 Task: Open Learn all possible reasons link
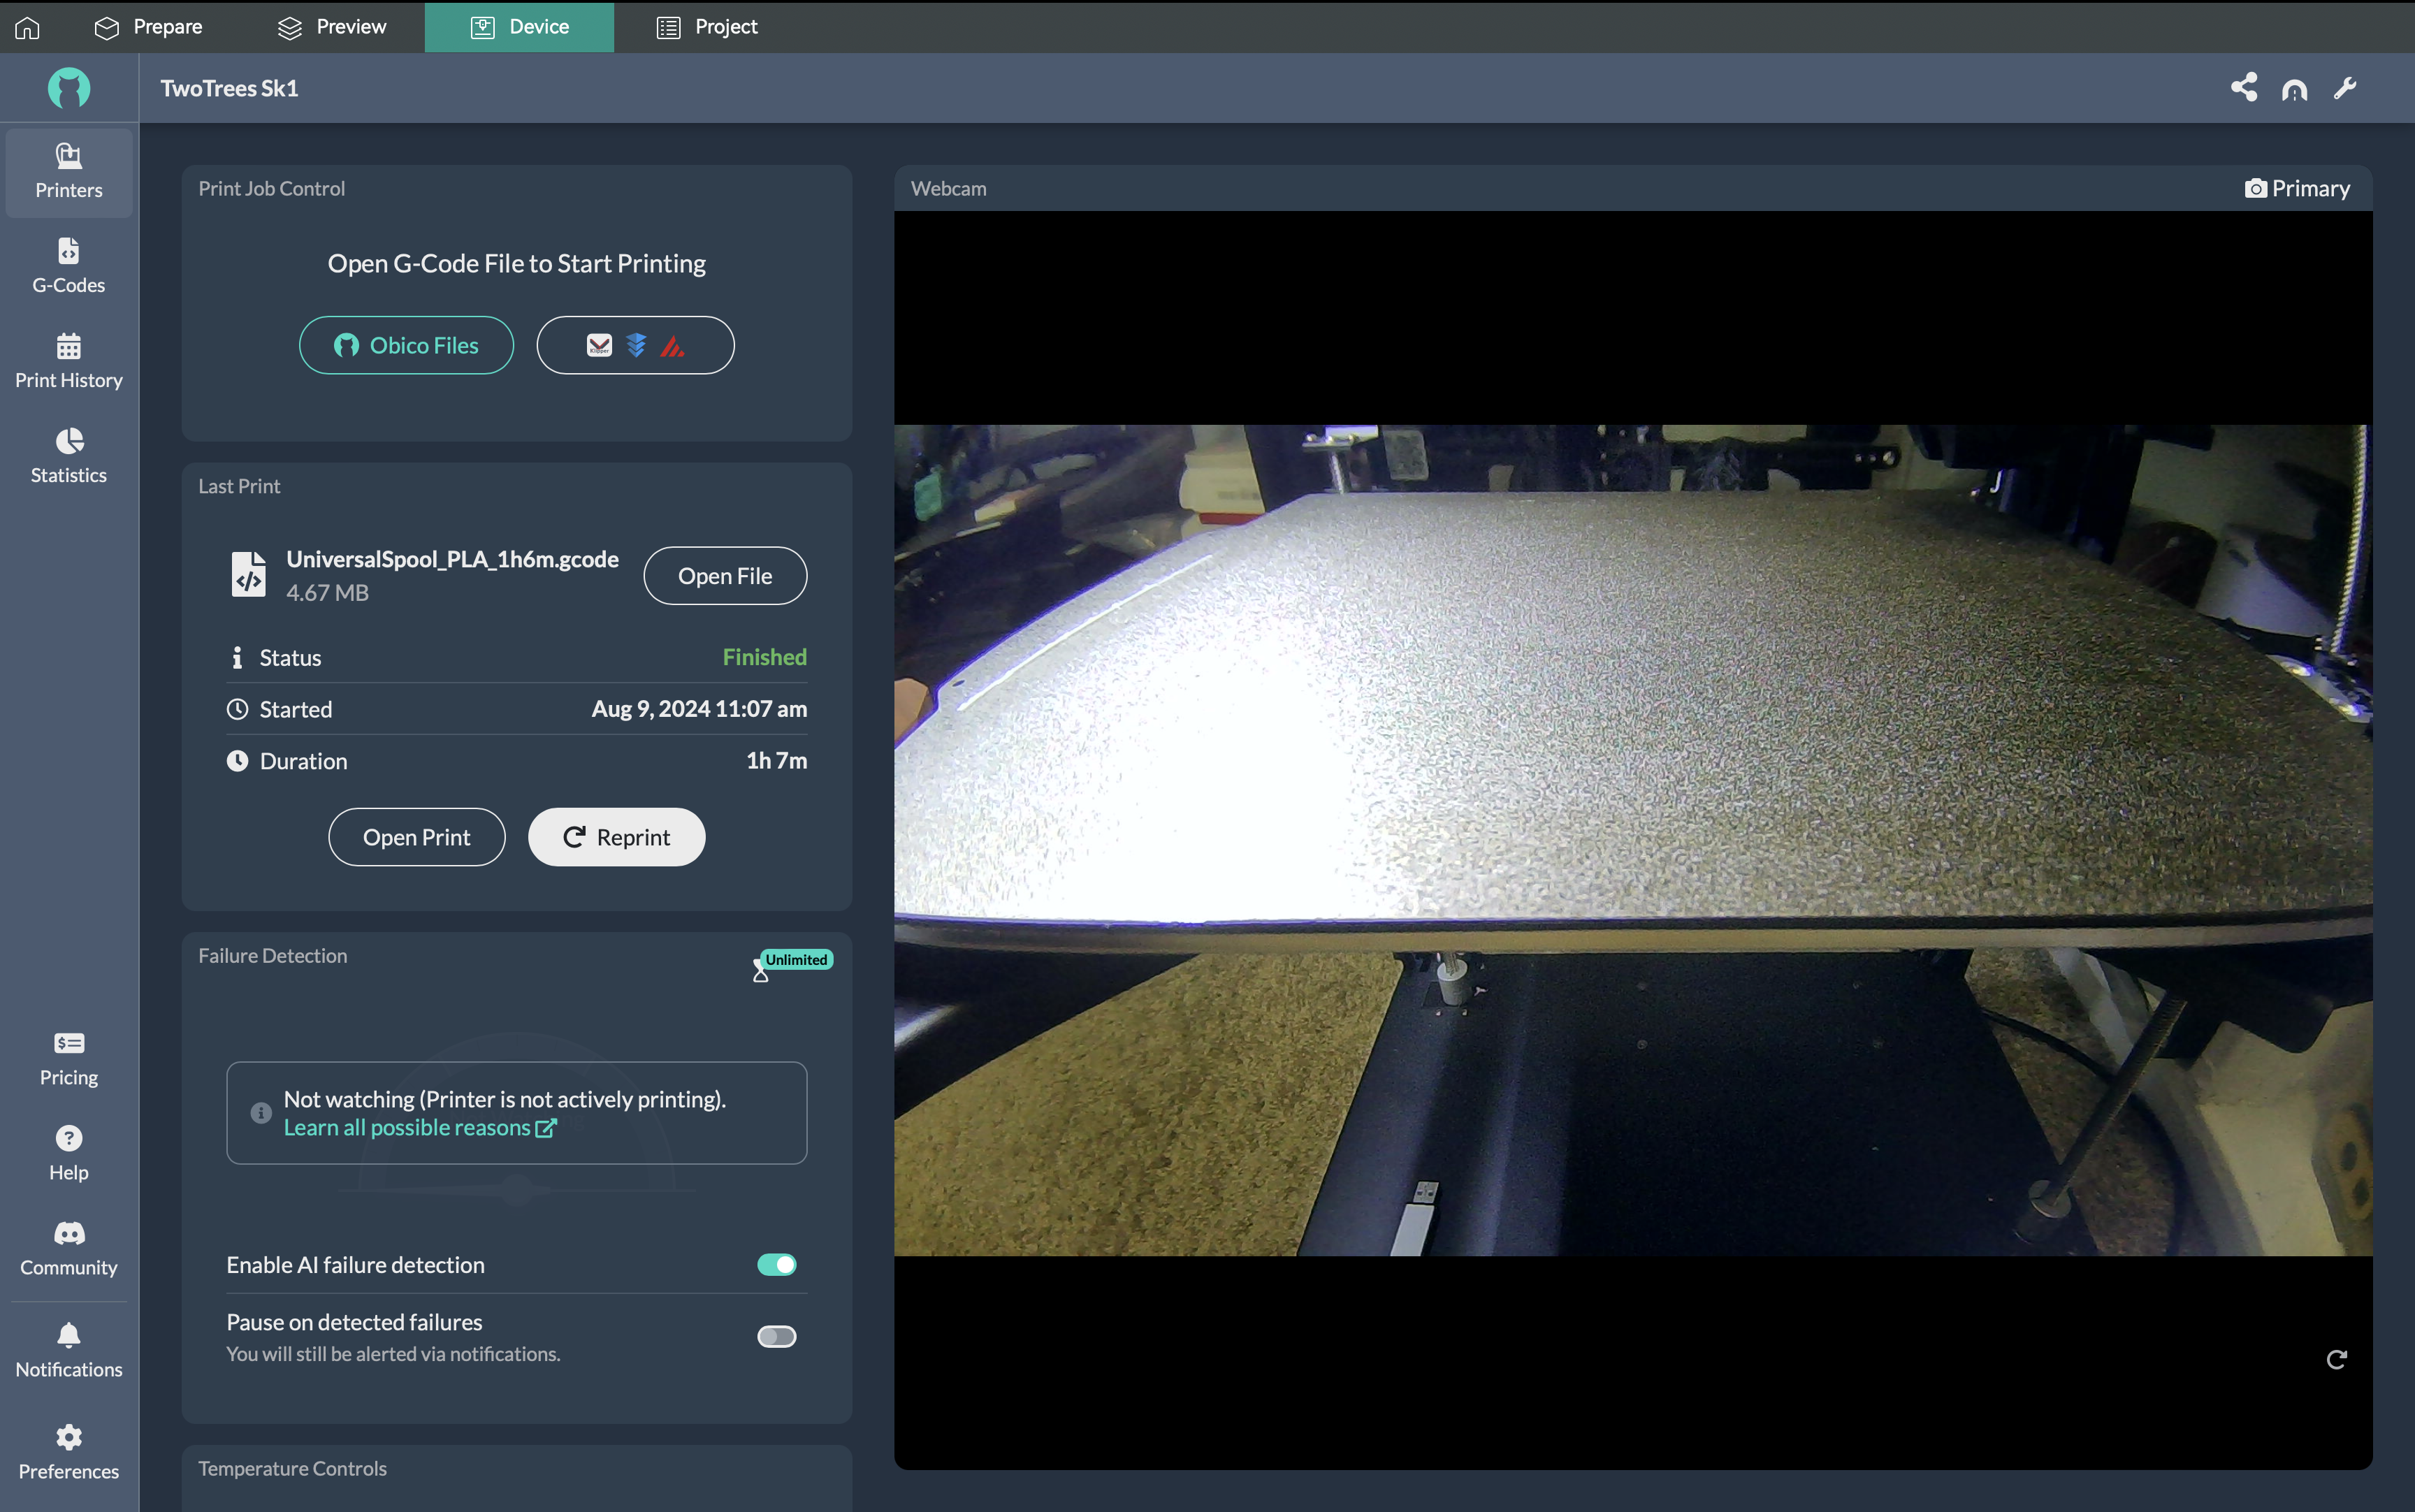point(420,1127)
